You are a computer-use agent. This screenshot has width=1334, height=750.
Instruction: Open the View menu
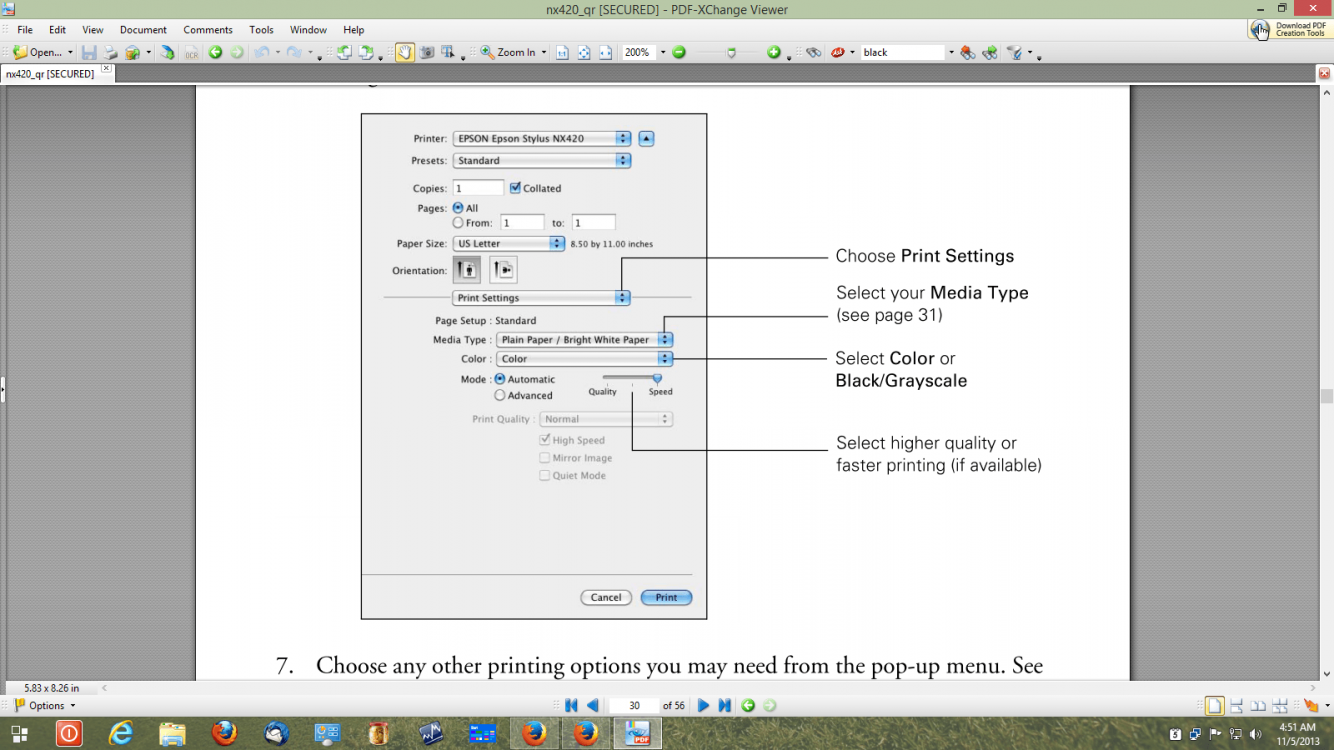93,30
